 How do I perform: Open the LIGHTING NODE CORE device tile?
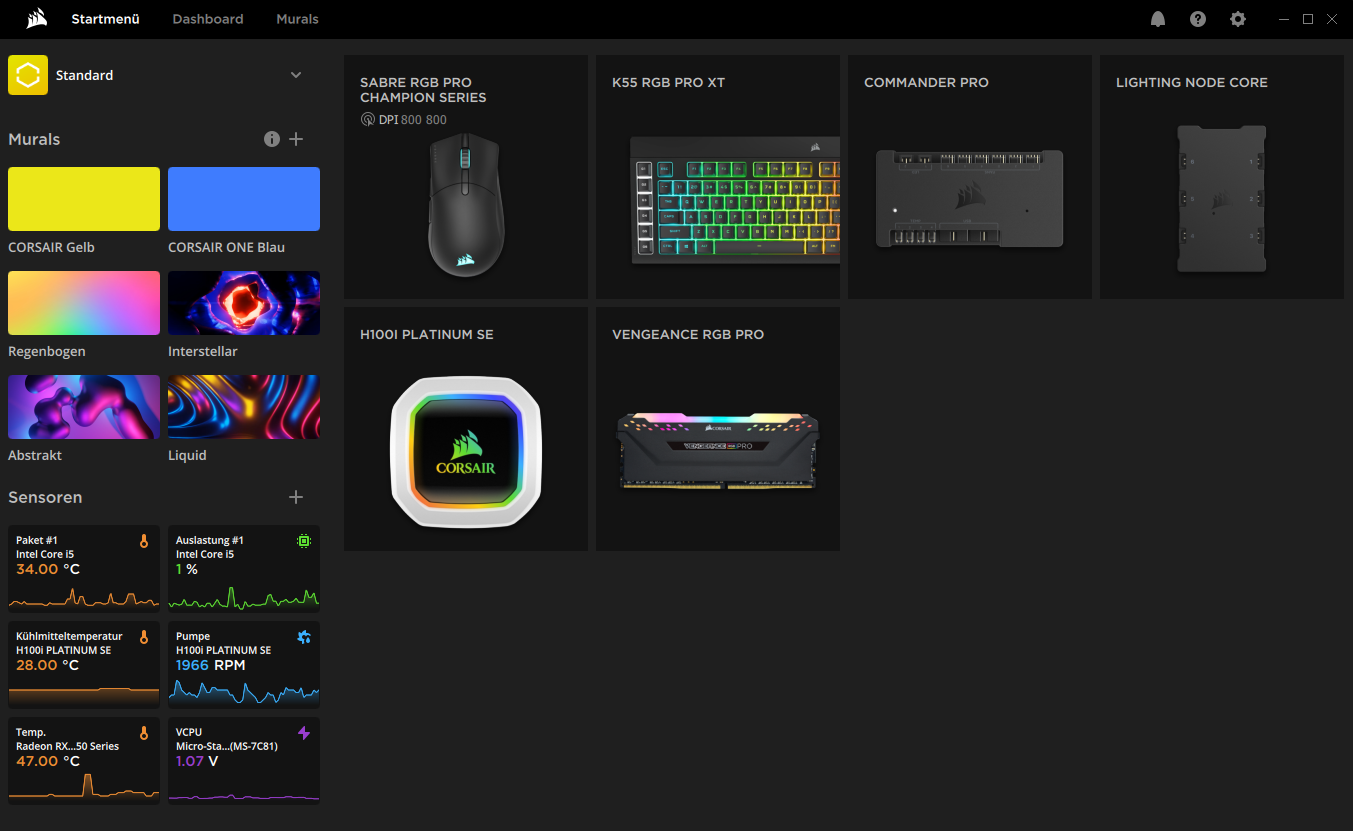pyautogui.click(x=1222, y=177)
